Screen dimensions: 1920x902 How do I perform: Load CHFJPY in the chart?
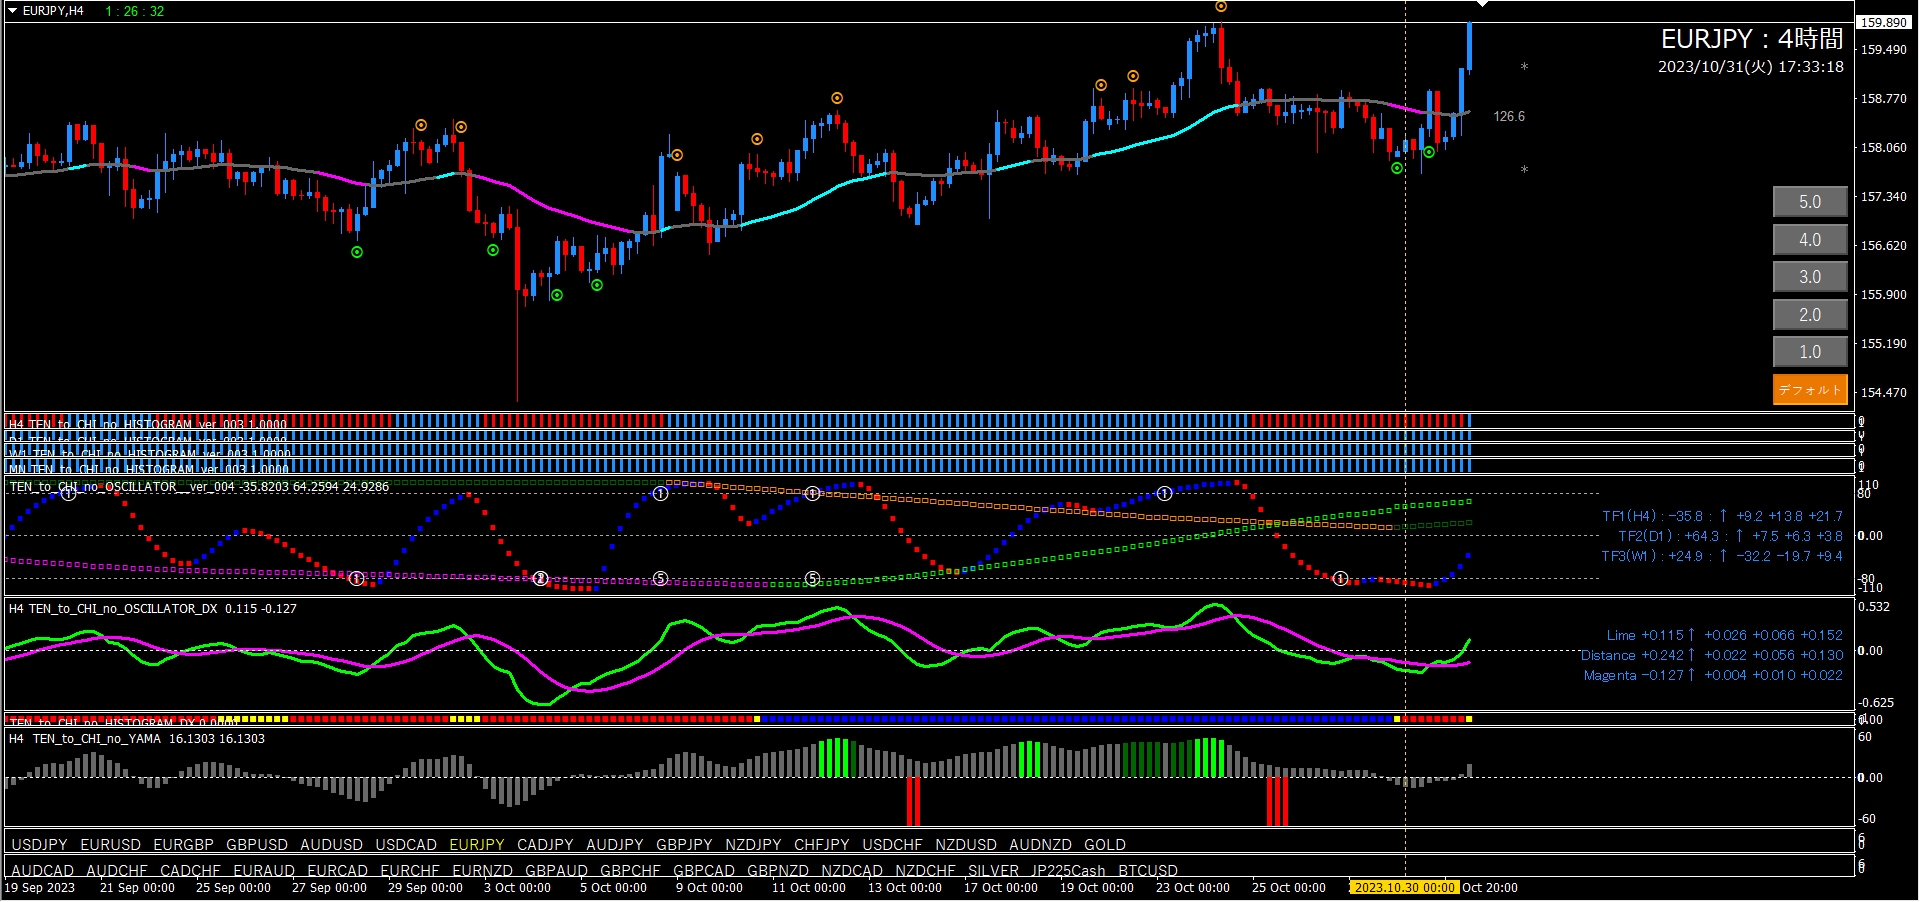[x=822, y=845]
